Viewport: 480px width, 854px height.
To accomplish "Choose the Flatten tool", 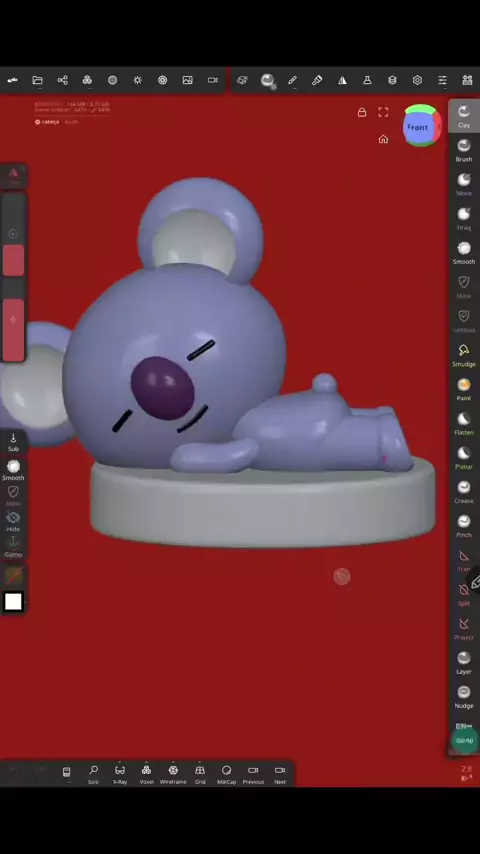I will 464,423.
